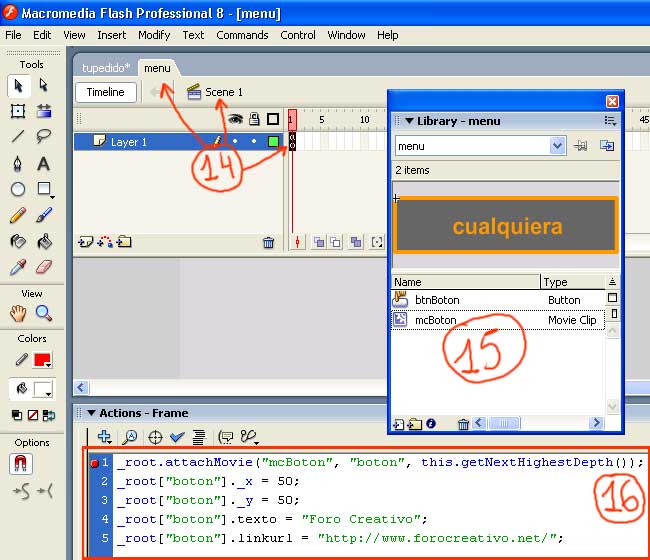This screenshot has width=650, height=560.
Task: Select the Rectangle tool
Action: point(44,189)
